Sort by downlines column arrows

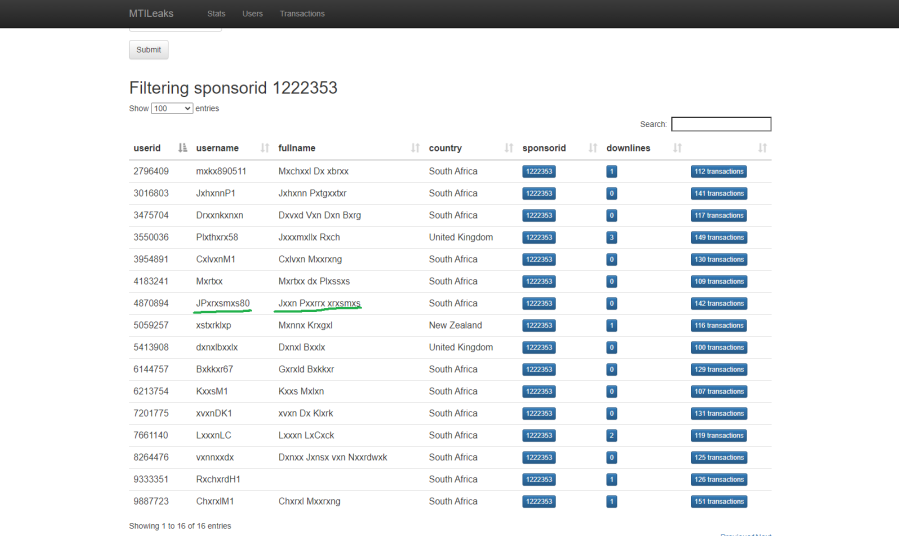(x=676, y=148)
